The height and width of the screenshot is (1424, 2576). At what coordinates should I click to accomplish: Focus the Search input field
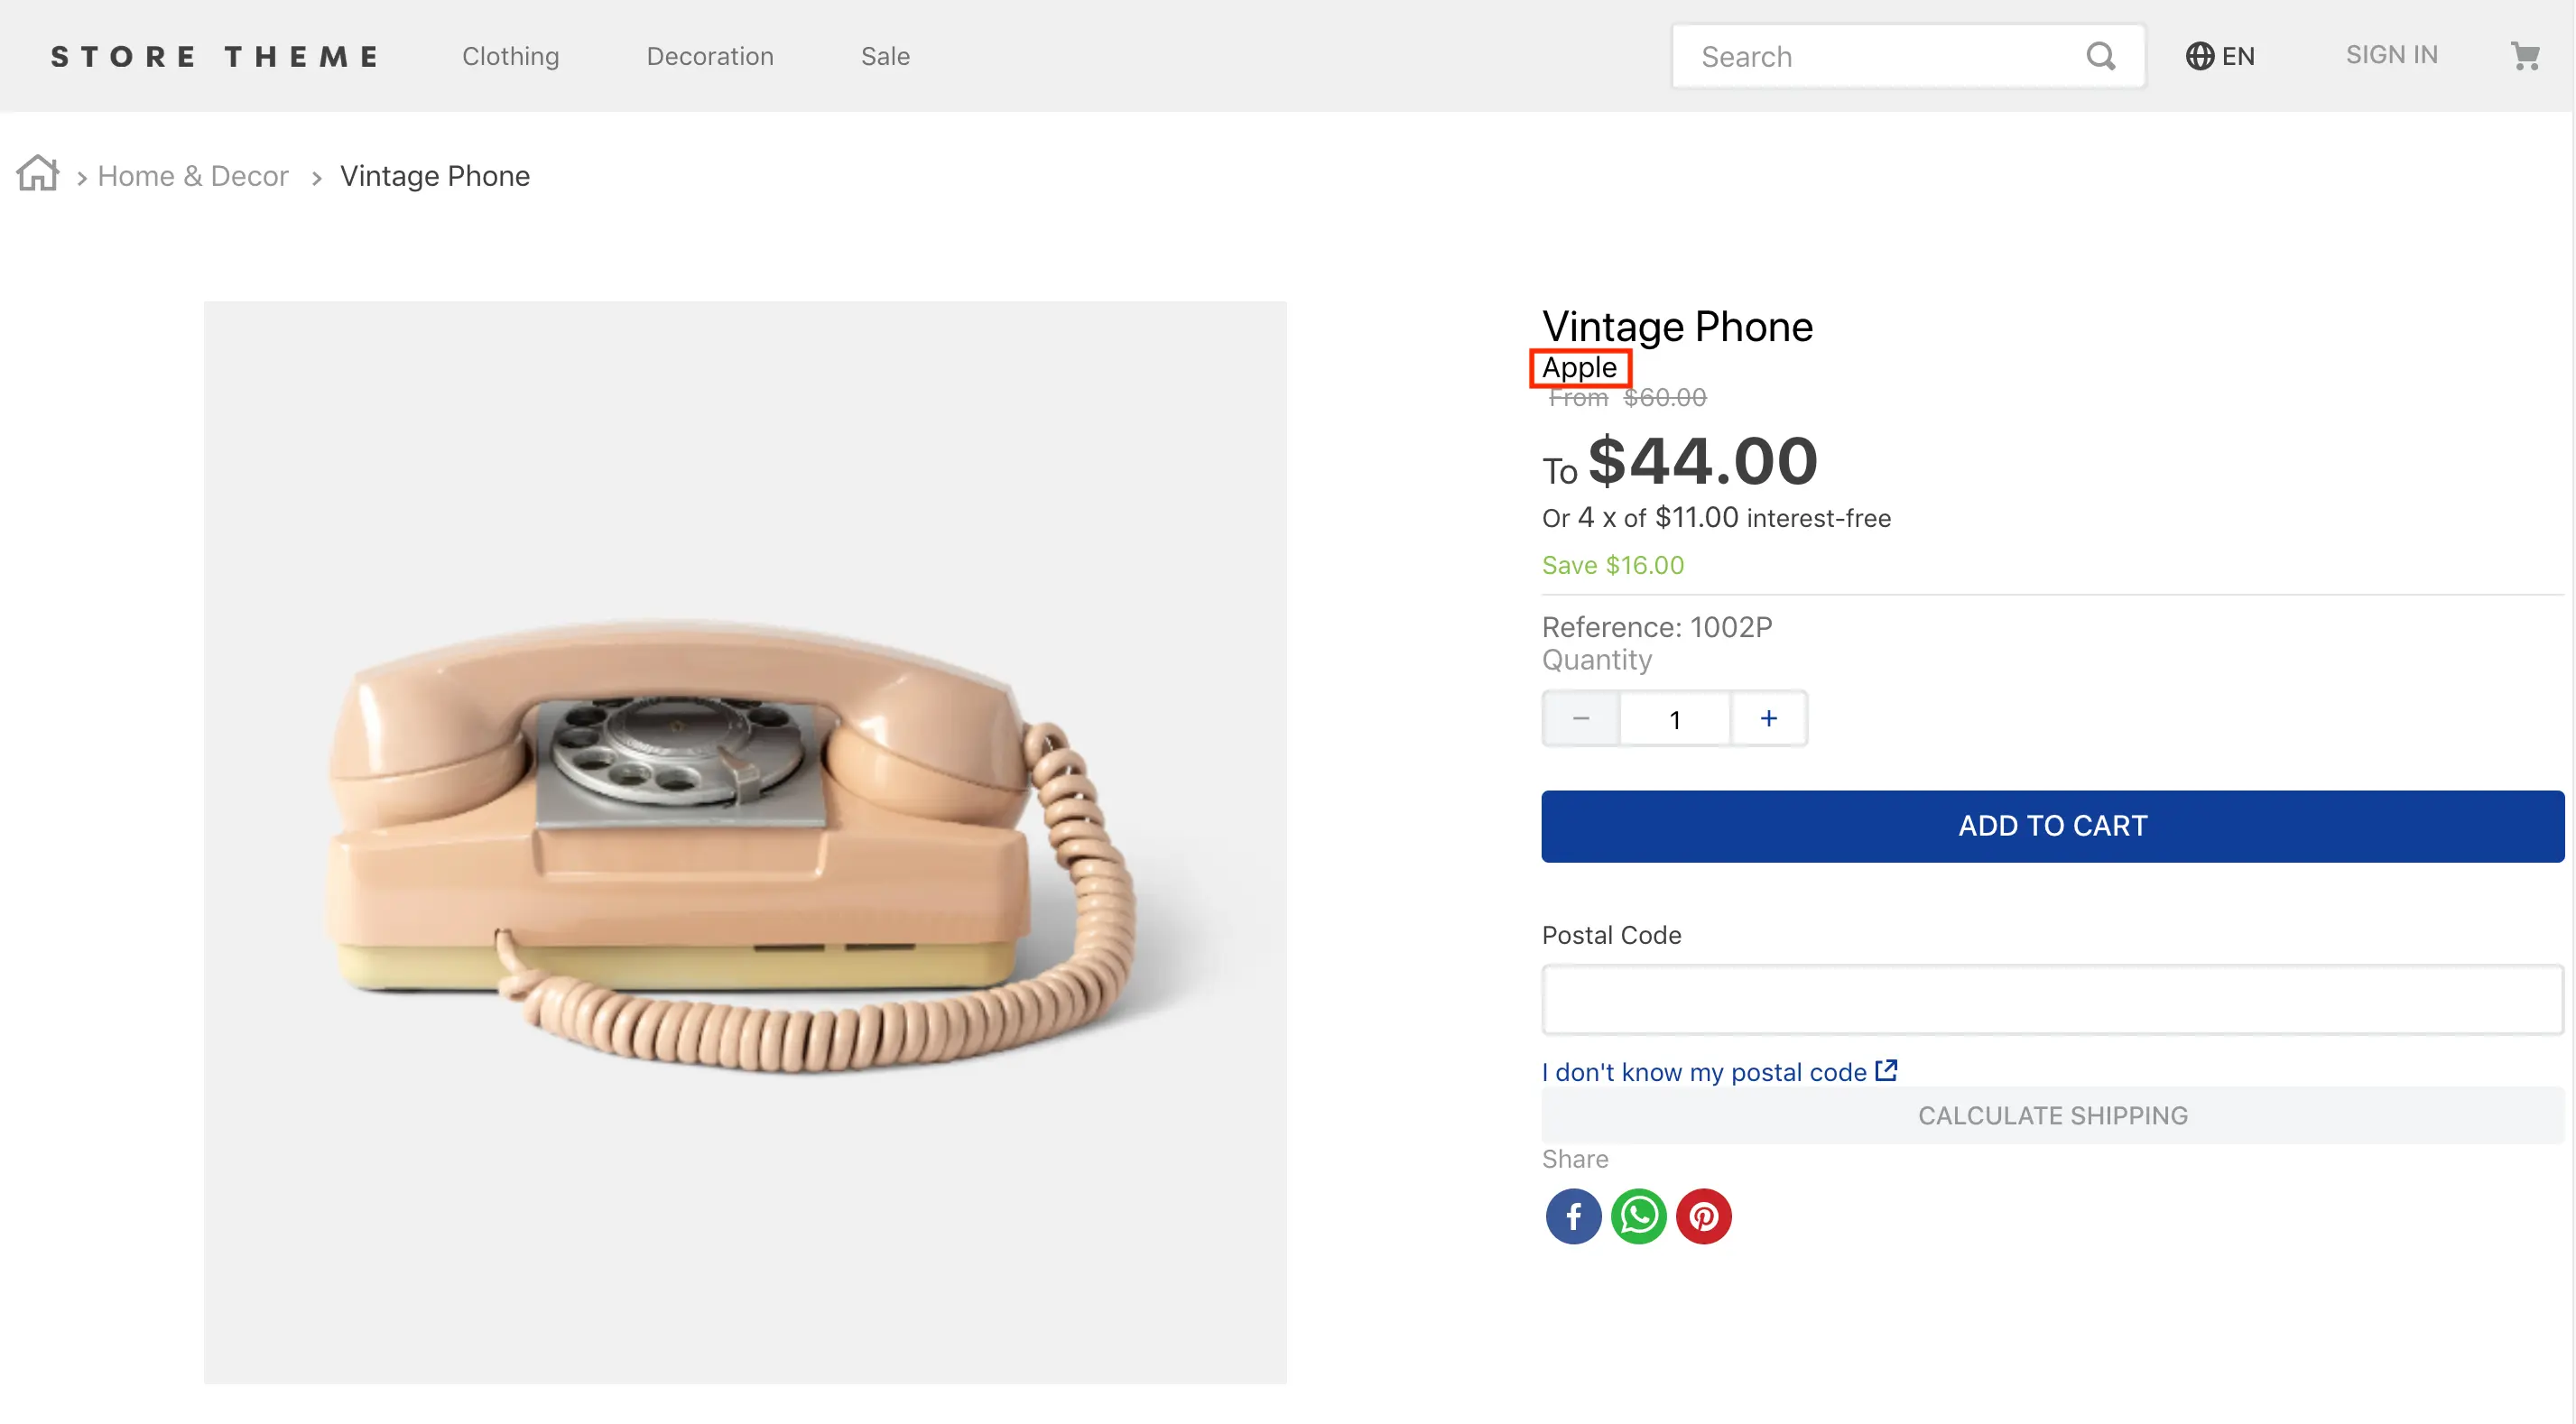point(1880,56)
